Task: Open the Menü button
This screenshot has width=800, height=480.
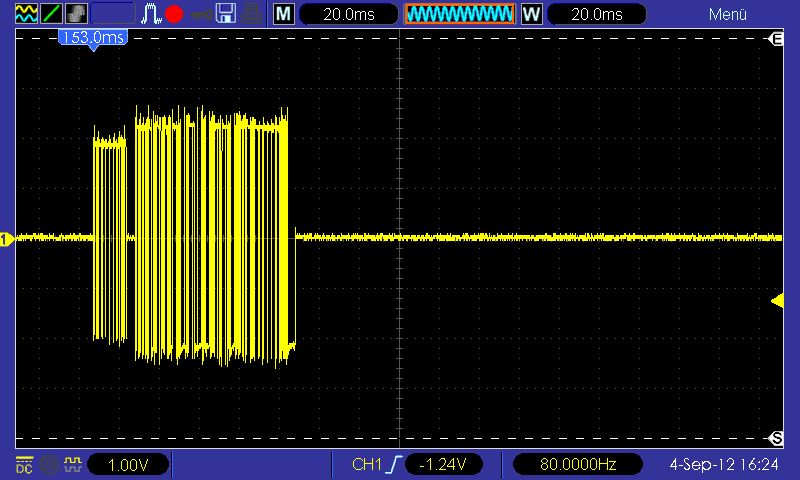Action: (728, 14)
